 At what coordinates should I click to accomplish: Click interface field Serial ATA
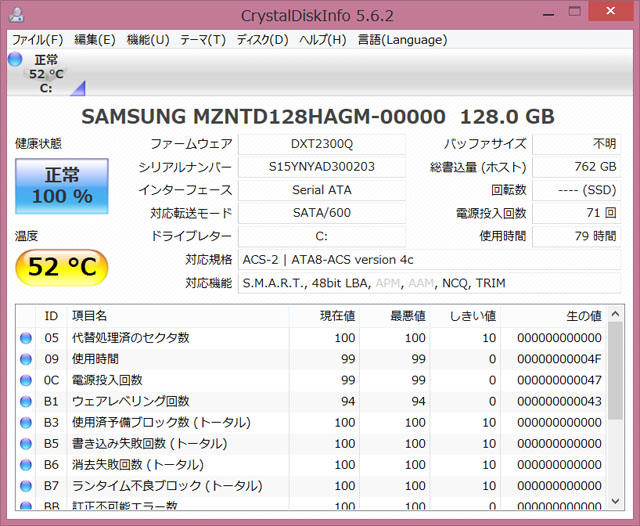(322, 190)
